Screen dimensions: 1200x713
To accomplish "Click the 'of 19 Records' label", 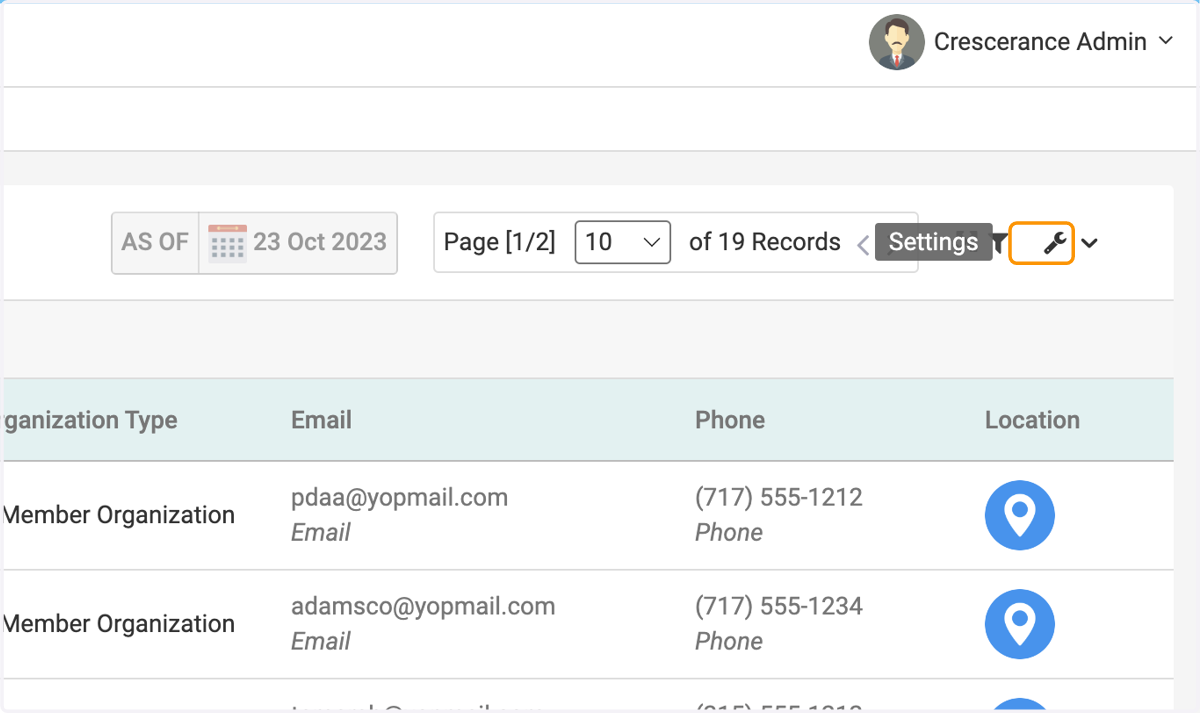I will (x=765, y=242).
